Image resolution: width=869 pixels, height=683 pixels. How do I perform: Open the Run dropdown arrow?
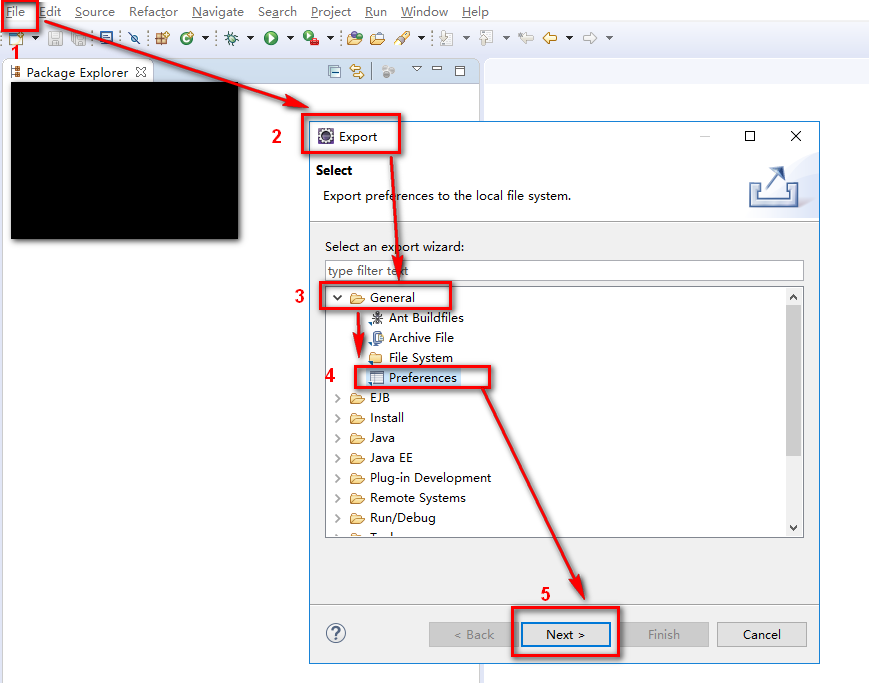tap(290, 38)
